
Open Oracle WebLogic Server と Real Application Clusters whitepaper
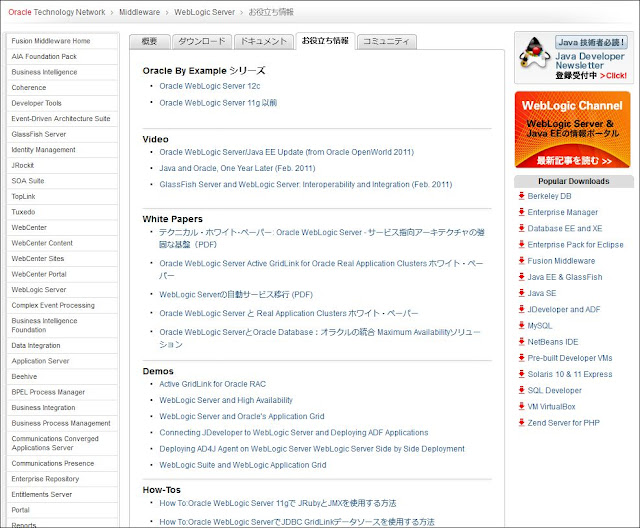(289, 313)
